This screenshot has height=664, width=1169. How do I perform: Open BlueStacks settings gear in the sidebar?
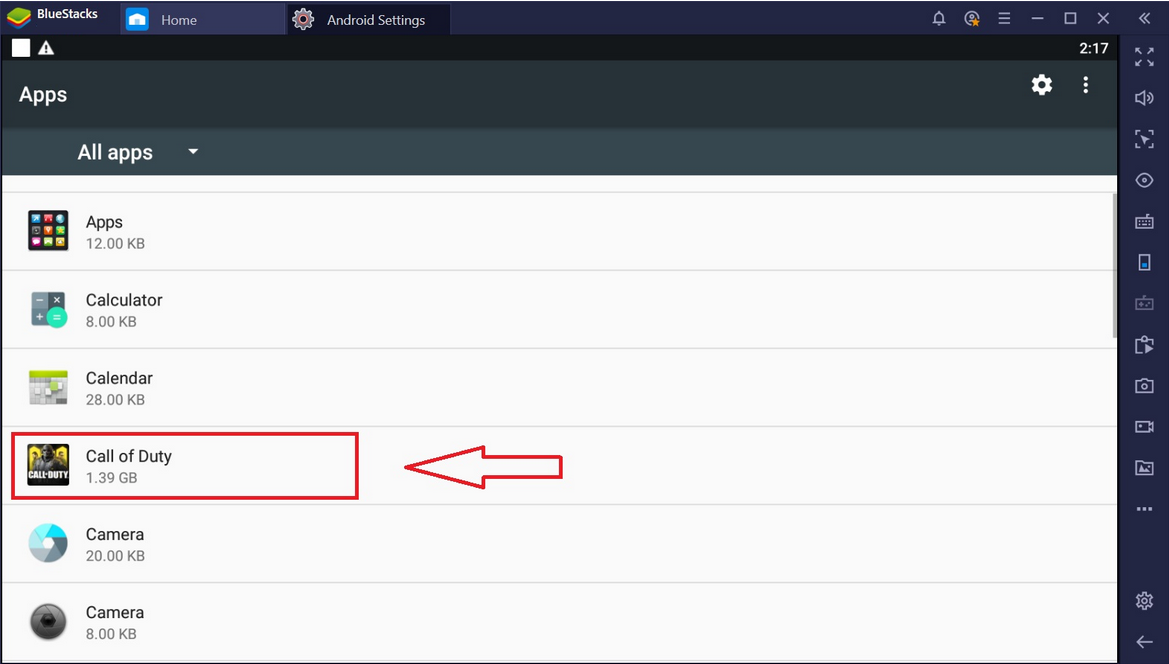click(x=1144, y=601)
